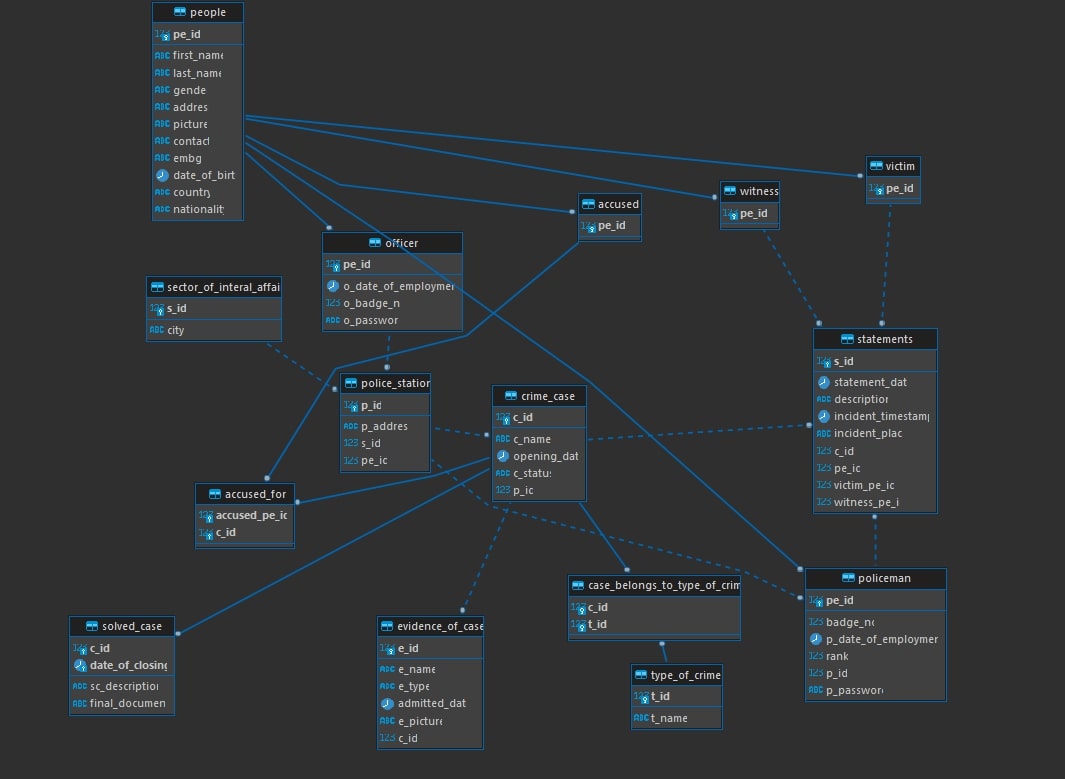The width and height of the screenshot is (1065, 779).
Task: Click the numeric type icon beside rank
Action: click(x=816, y=656)
